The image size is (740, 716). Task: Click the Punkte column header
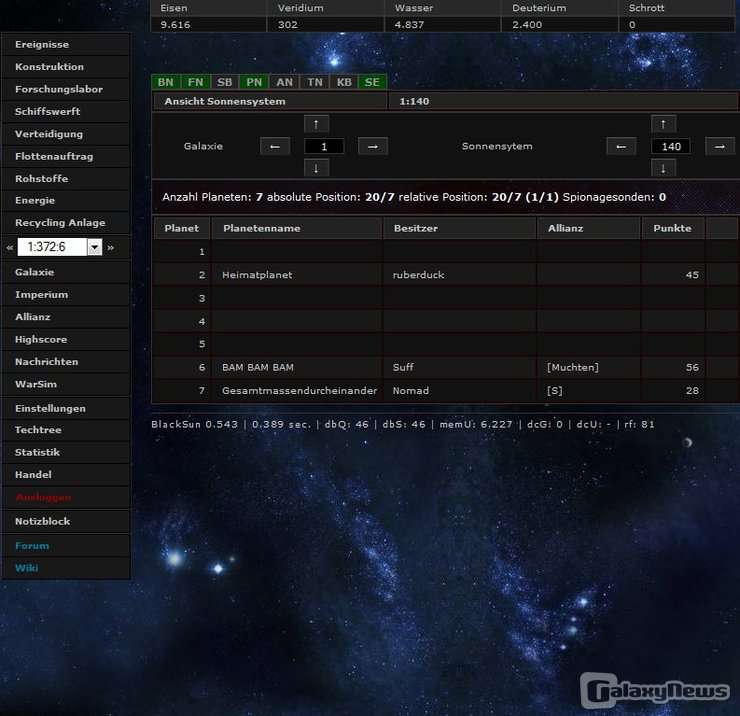coord(672,228)
